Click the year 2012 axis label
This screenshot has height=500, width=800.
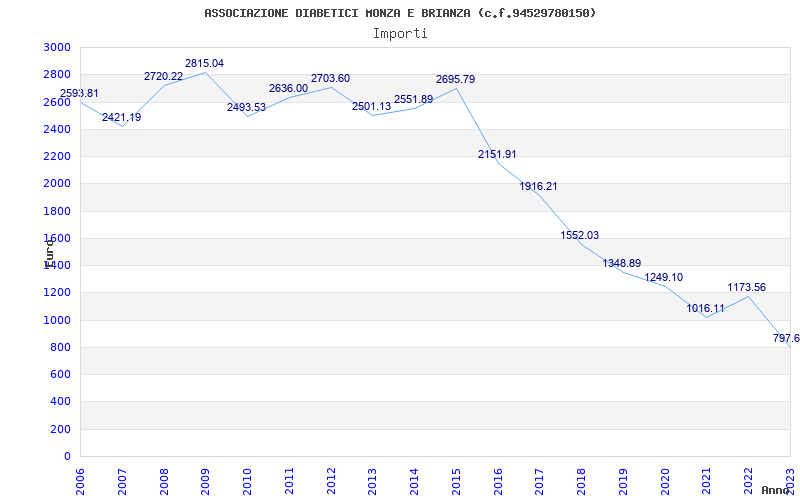[331, 481]
